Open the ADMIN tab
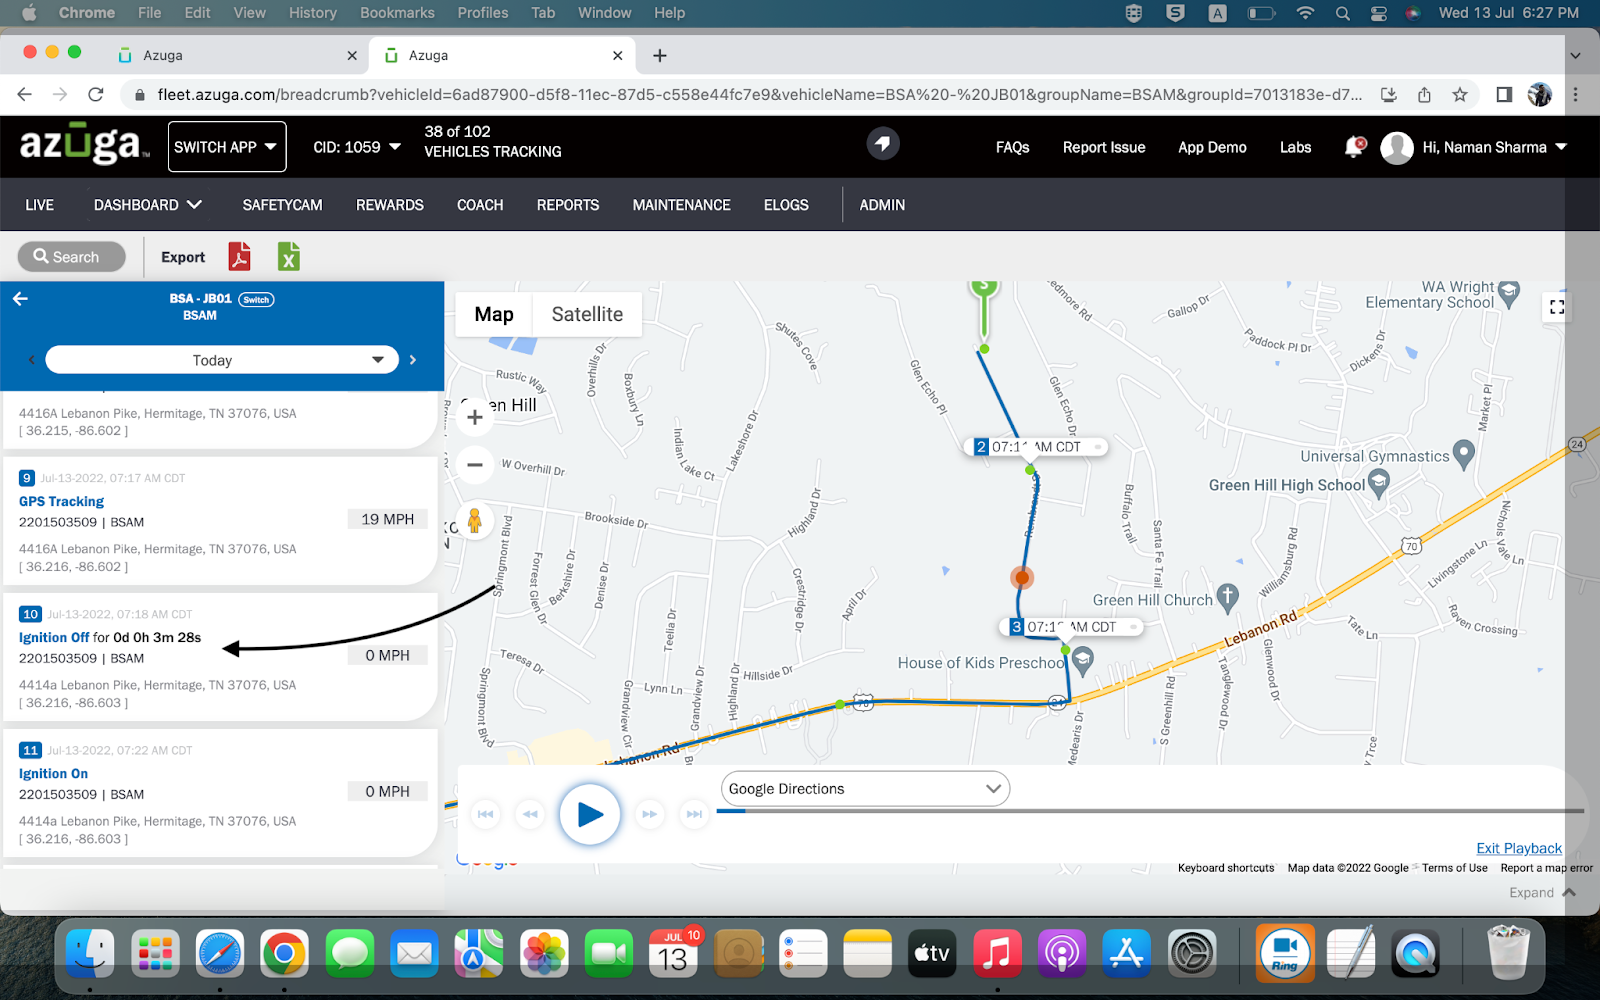 click(x=882, y=205)
